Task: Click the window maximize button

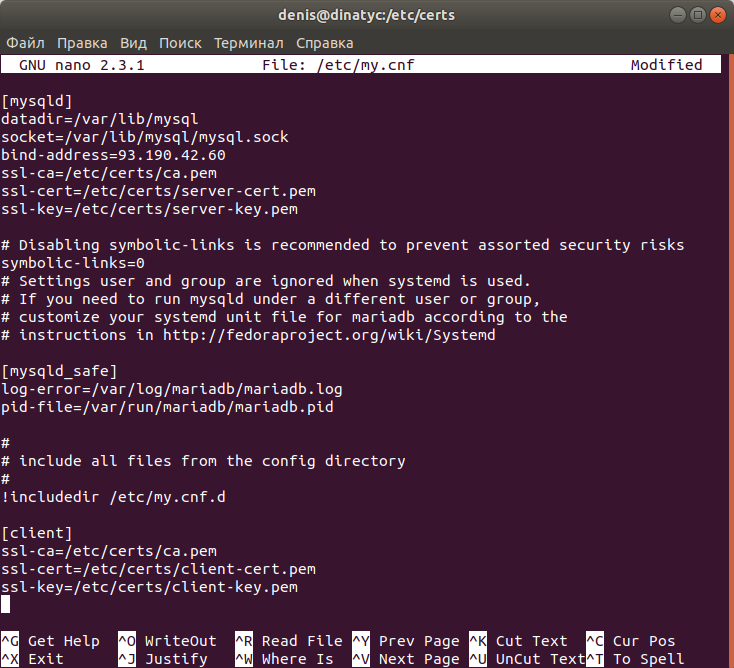Action: click(697, 15)
